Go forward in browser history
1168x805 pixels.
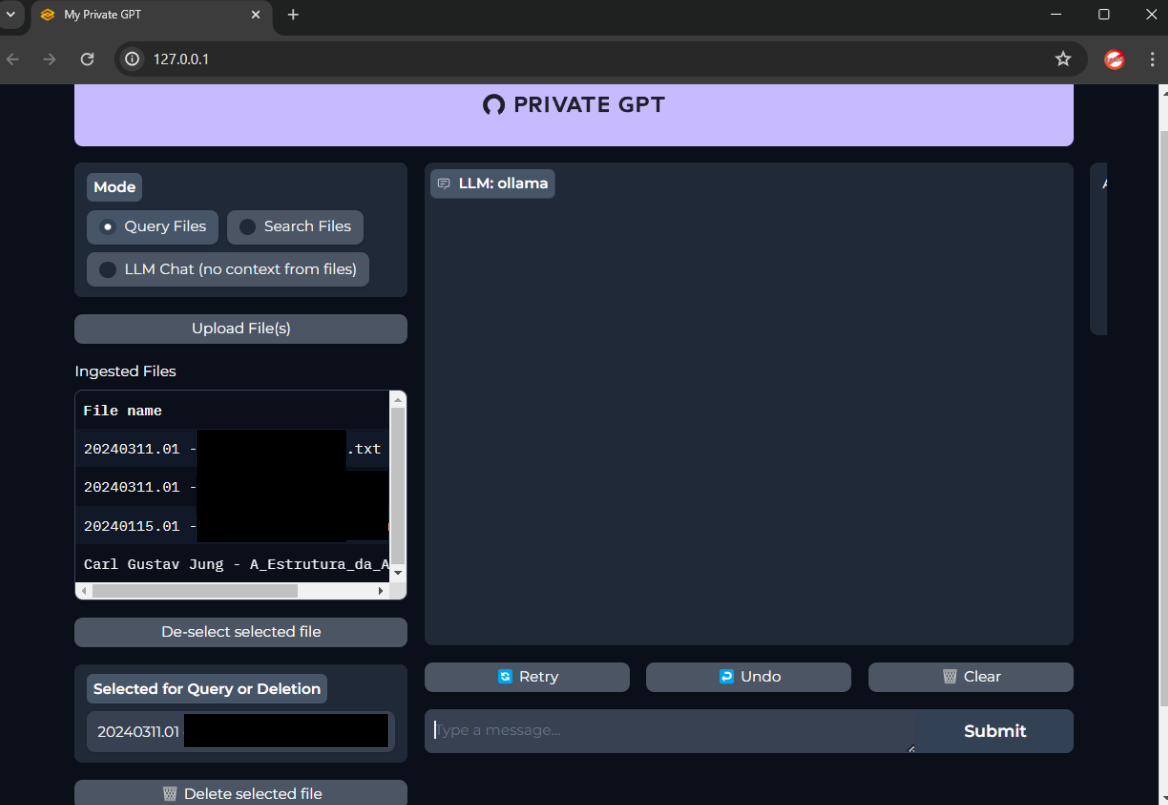49,59
